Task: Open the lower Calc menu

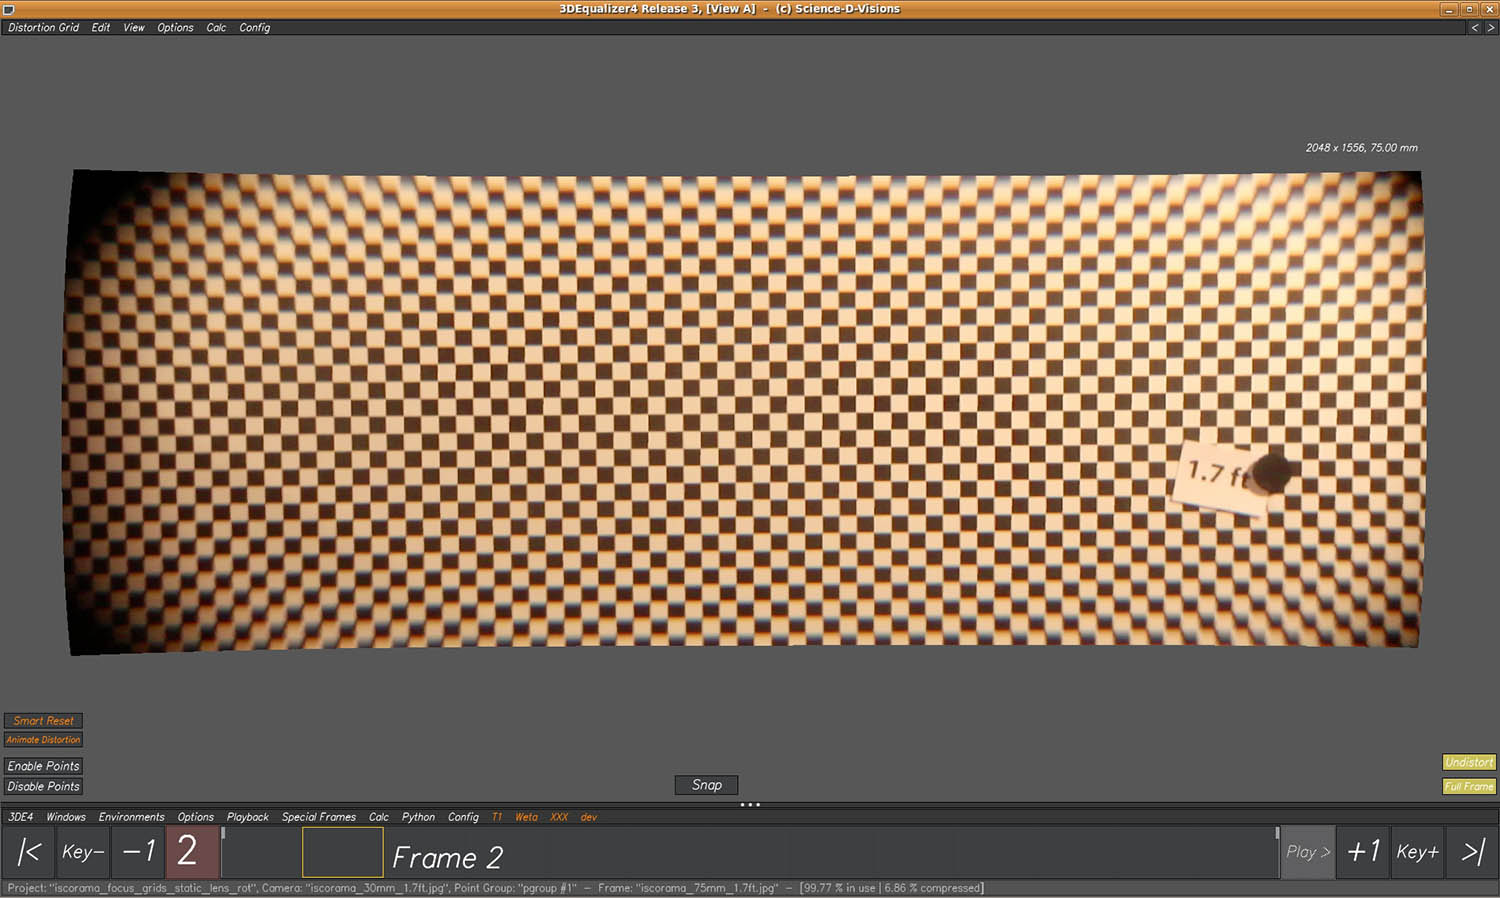Action: pyautogui.click(x=378, y=817)
